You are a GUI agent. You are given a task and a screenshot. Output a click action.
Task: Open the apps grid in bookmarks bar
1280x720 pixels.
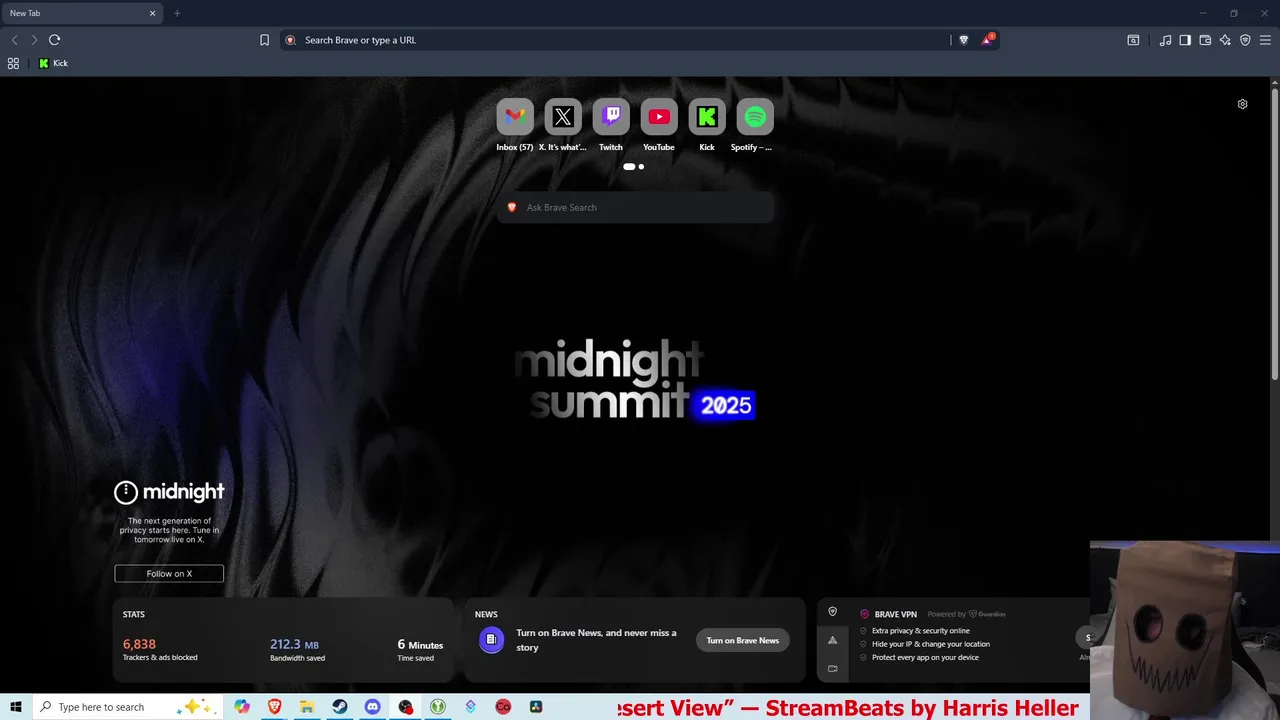tap(13, 63)
